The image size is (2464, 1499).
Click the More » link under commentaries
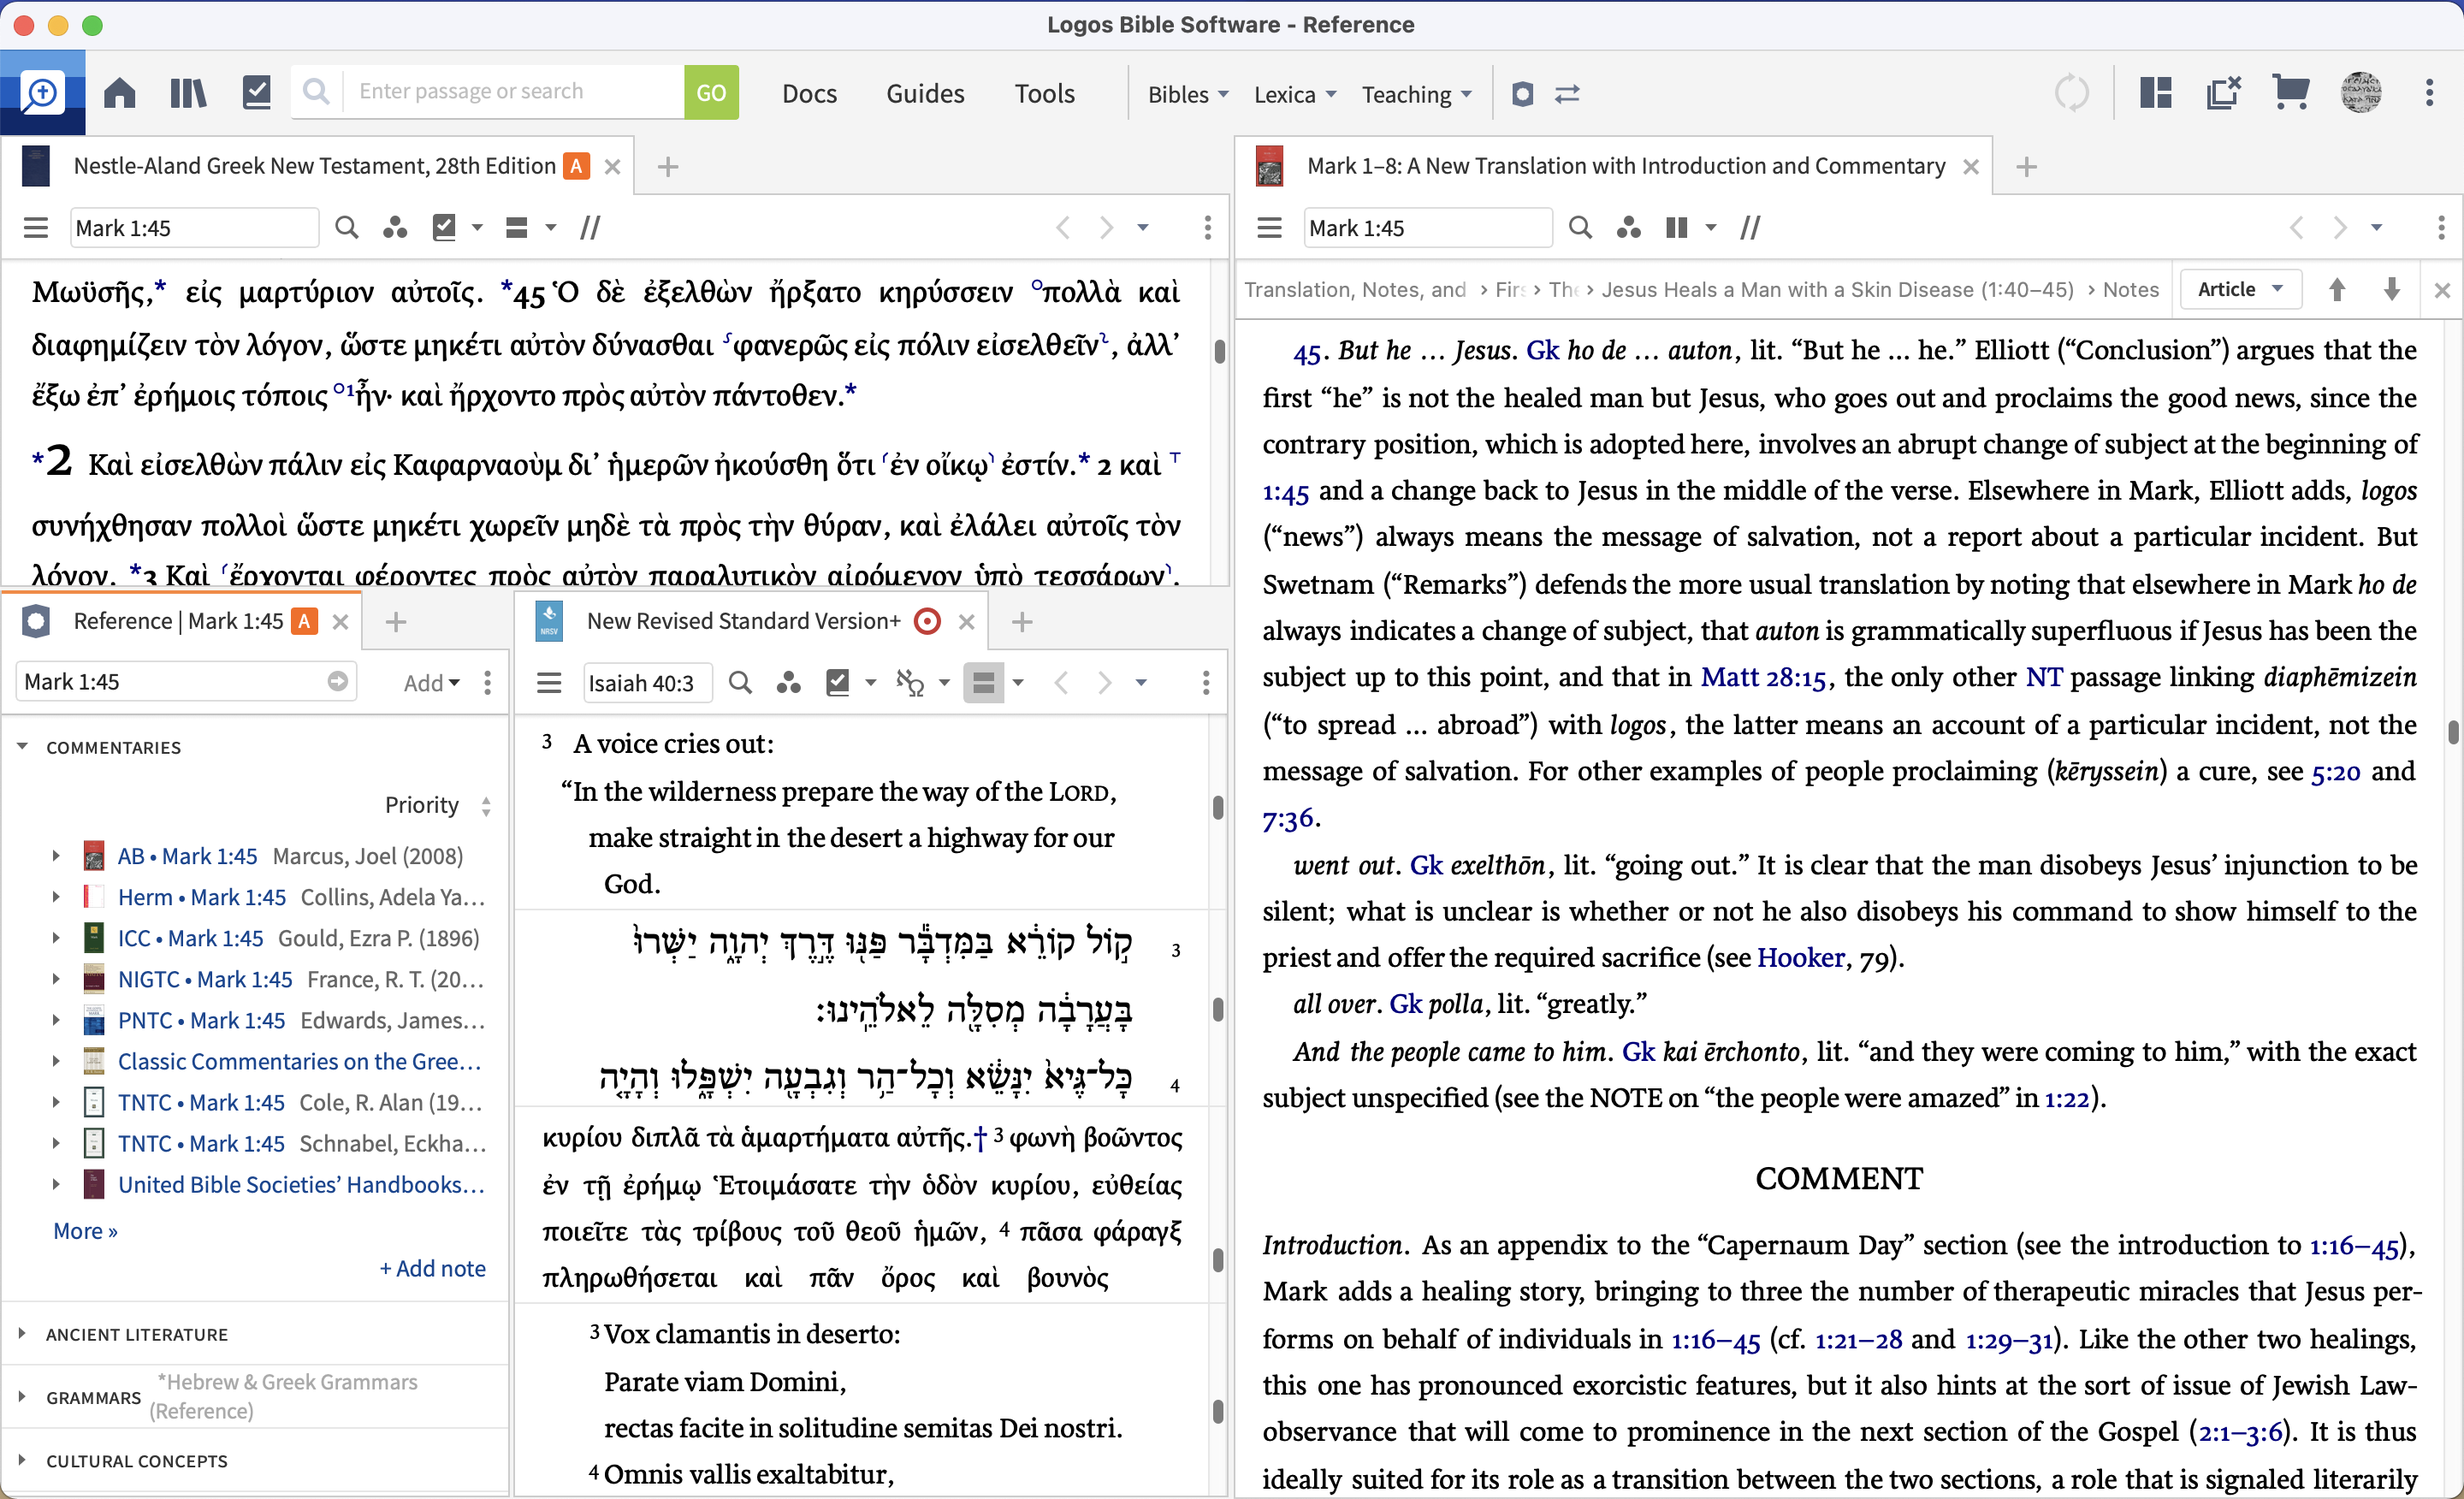85,1231
